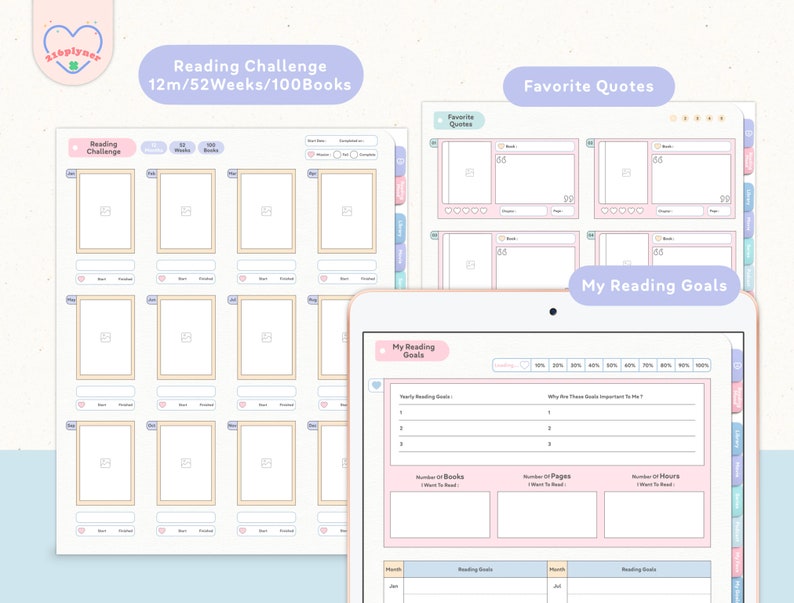Click the pink heart under Jan book
This screenshot has width=794, height=603.
[x=82, y=278]
